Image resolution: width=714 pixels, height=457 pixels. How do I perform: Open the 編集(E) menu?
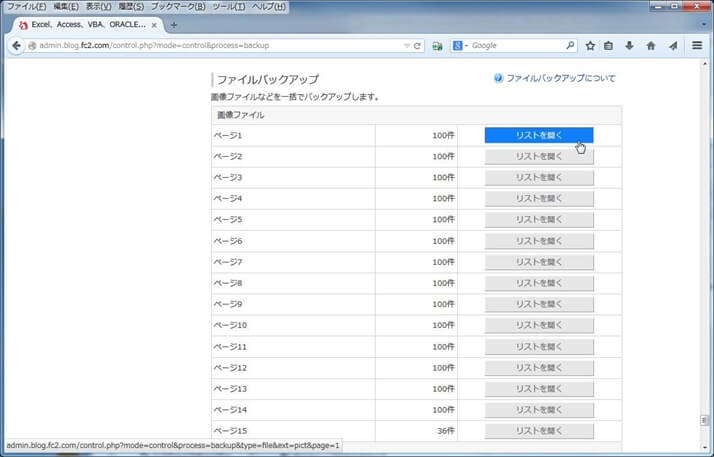click(66, 6)
